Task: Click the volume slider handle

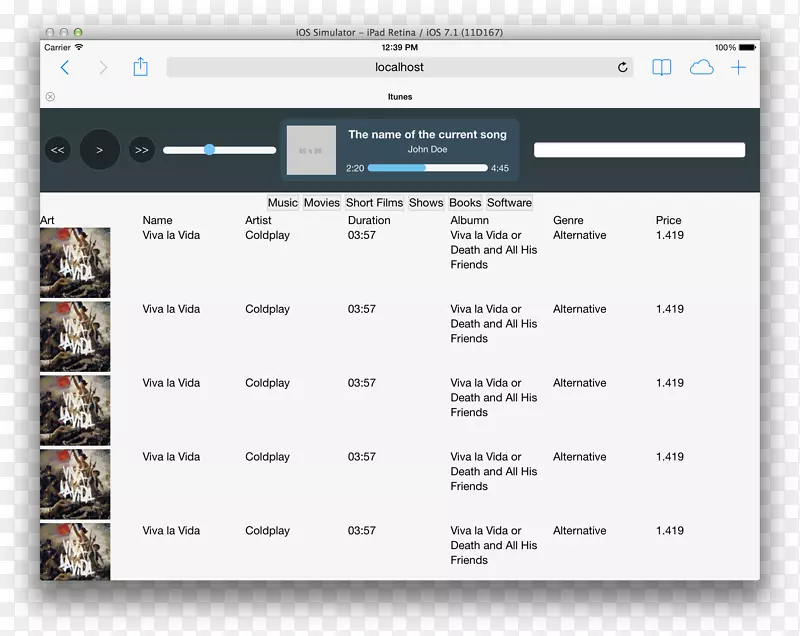Action: [209, 150]
